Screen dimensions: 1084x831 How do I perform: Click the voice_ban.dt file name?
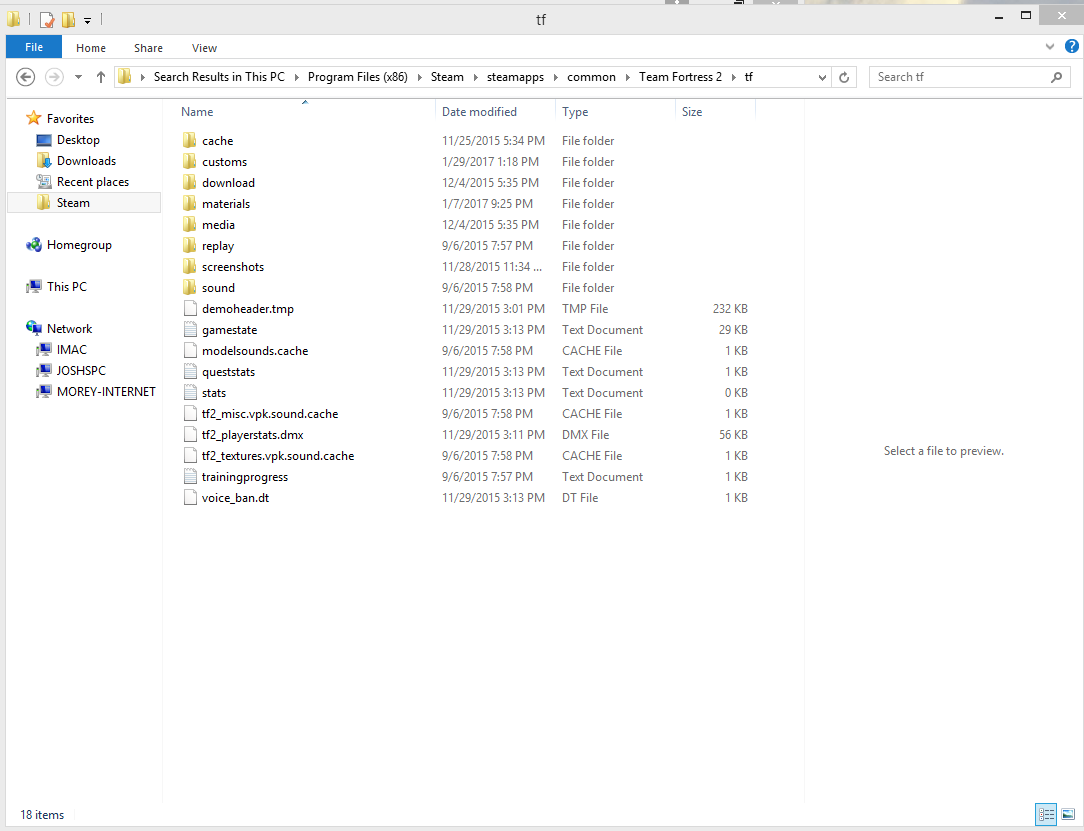pyautogui.click(x=235, y=498)
